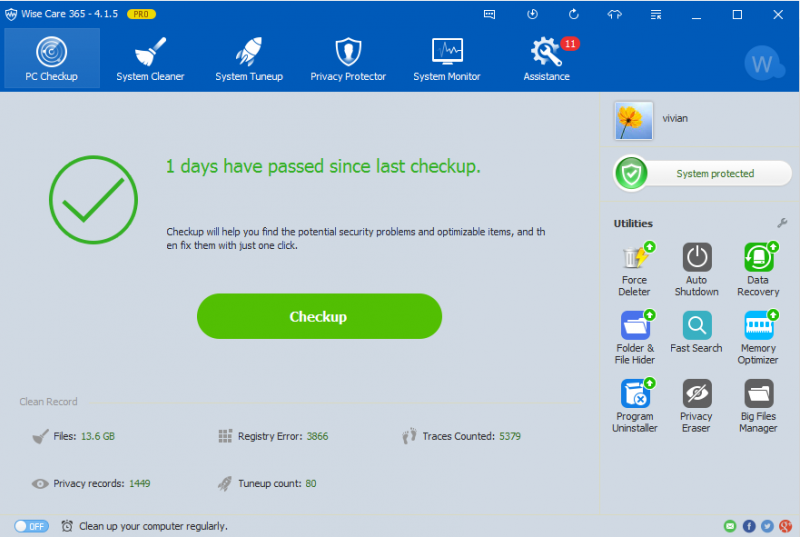Open Privacy Eraser utility

tap(696, 406)
